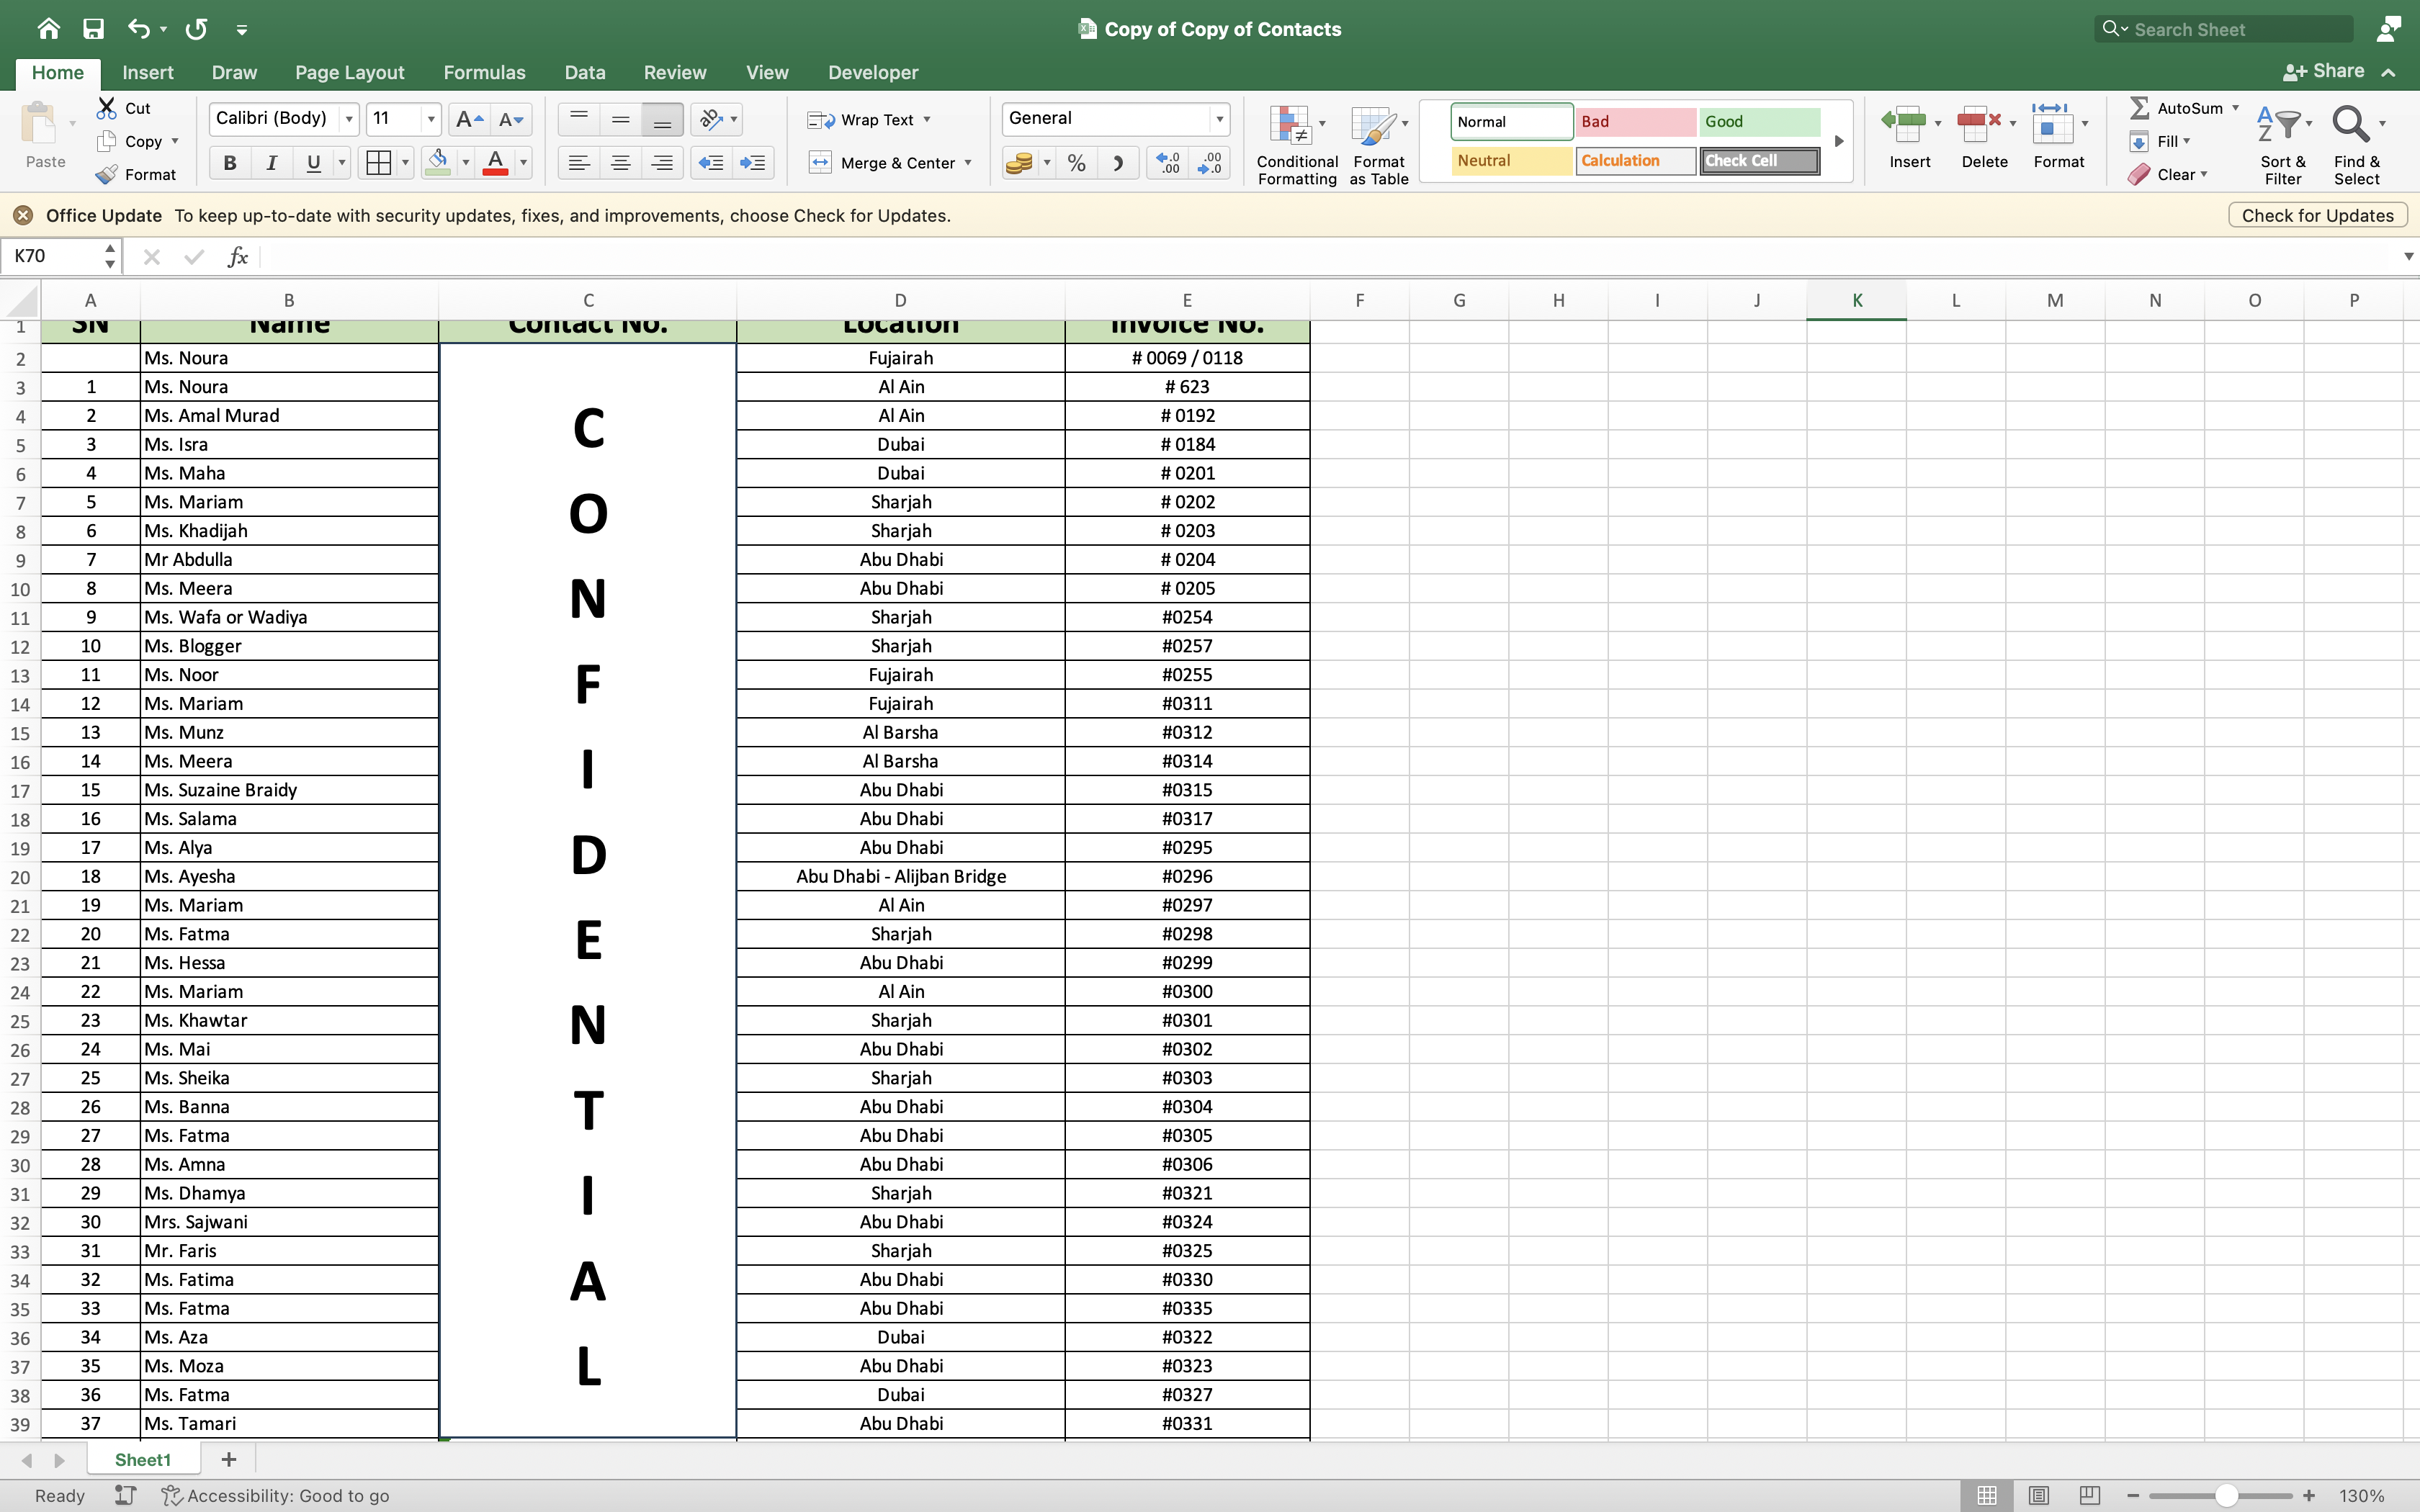Screen dimensions: 2420x1512
Task: Click the Save icon in title bar
Action: [x=93, y=29]
